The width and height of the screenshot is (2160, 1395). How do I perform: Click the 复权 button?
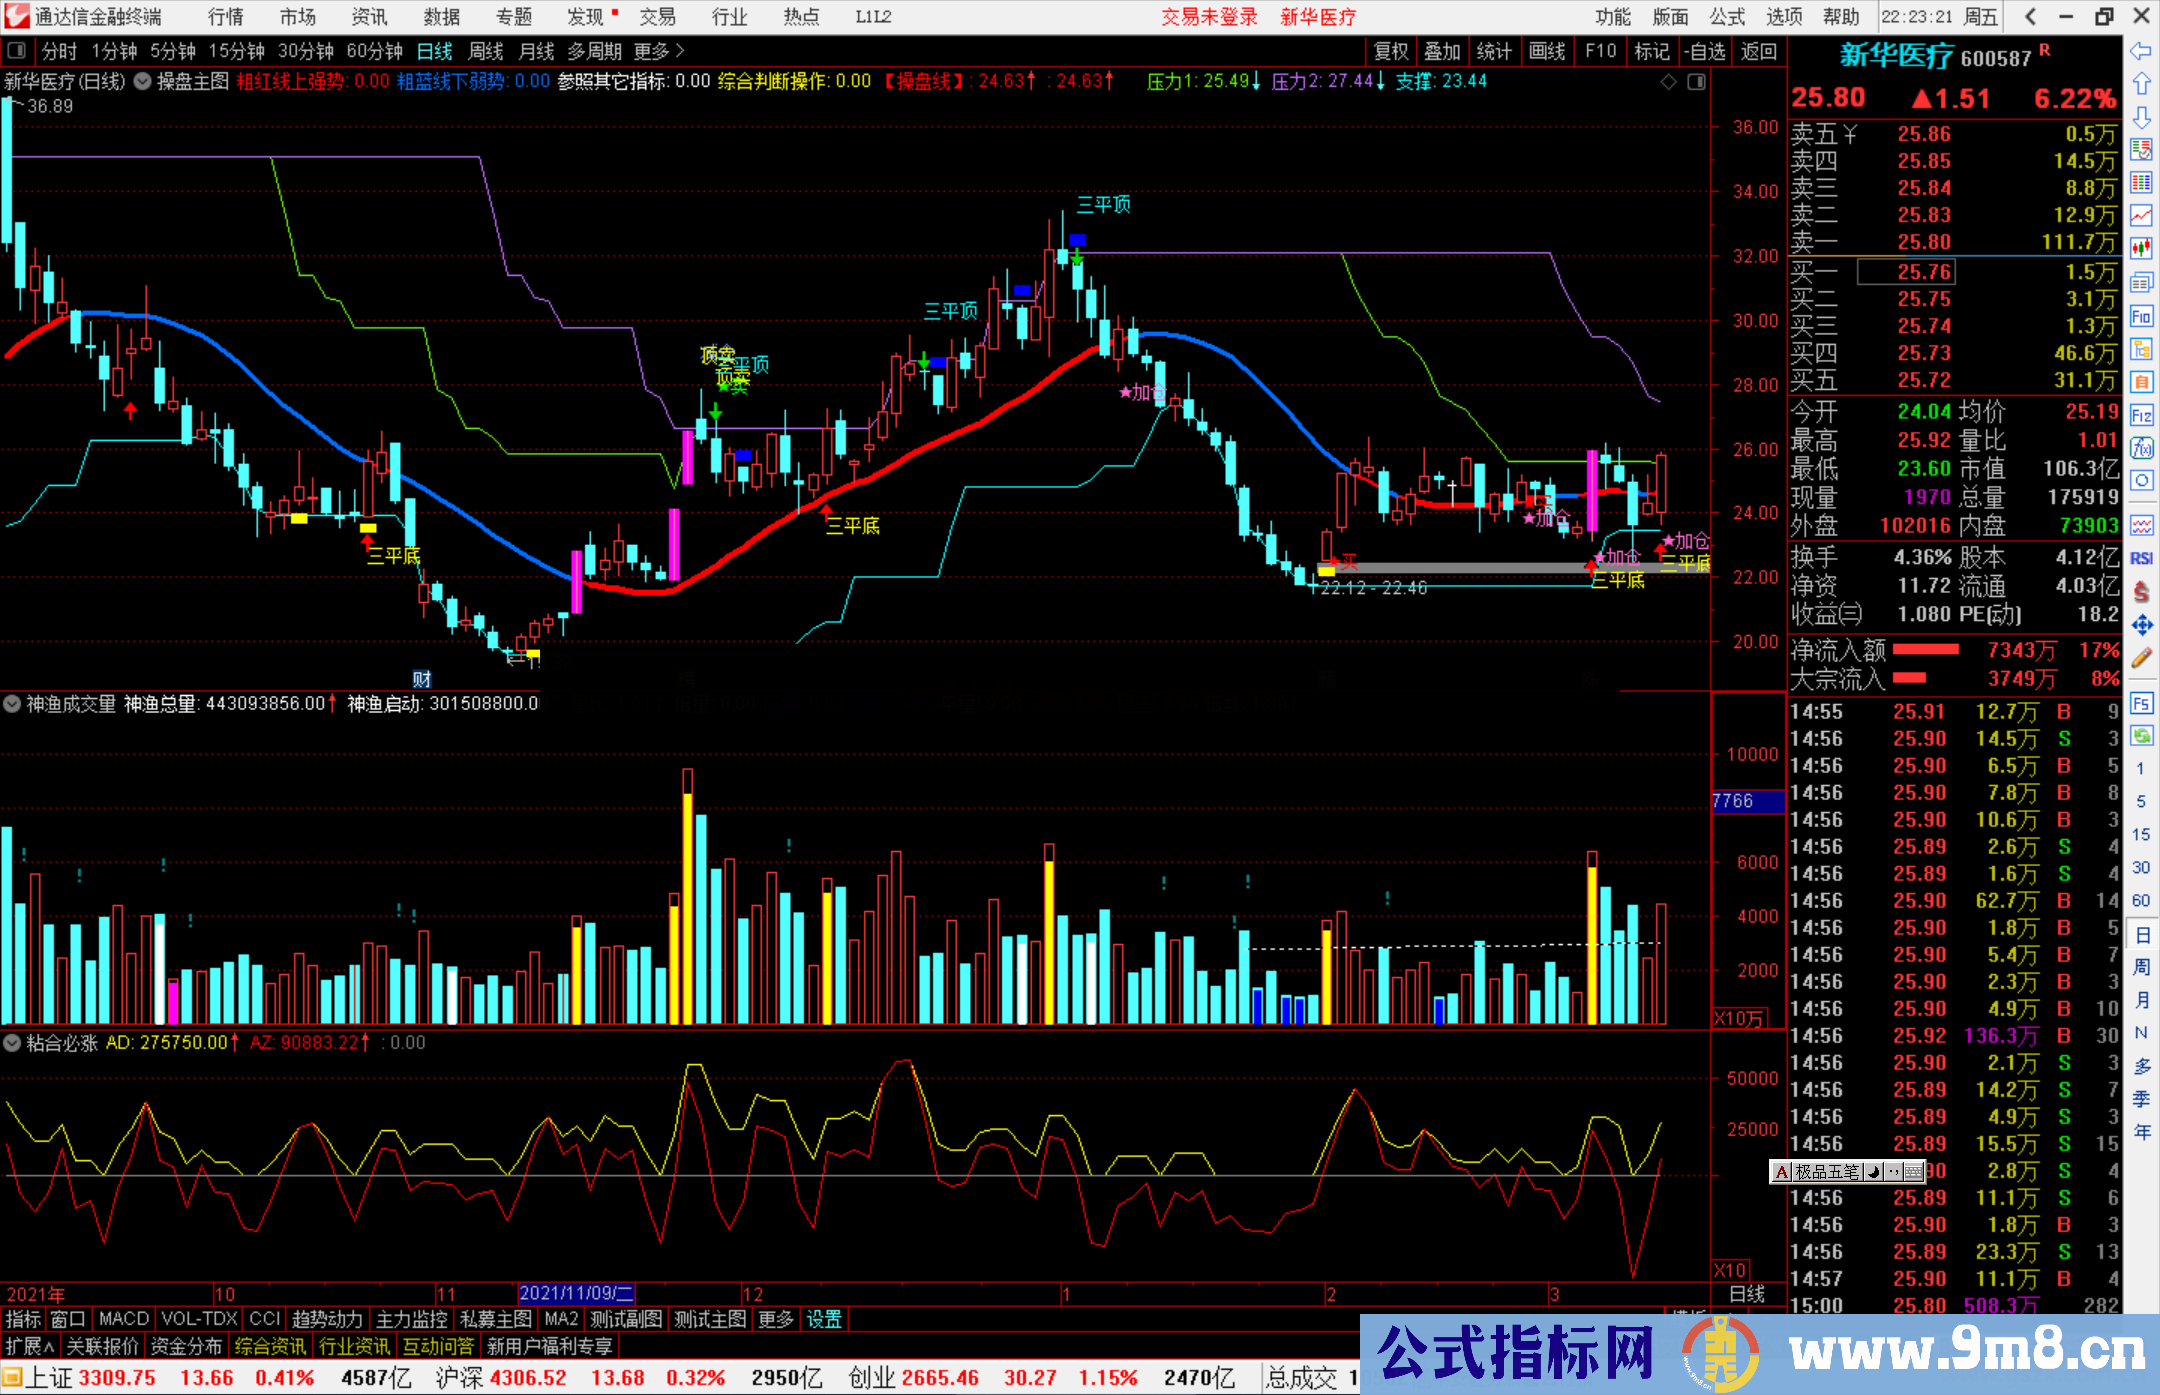pos(1391,51)
